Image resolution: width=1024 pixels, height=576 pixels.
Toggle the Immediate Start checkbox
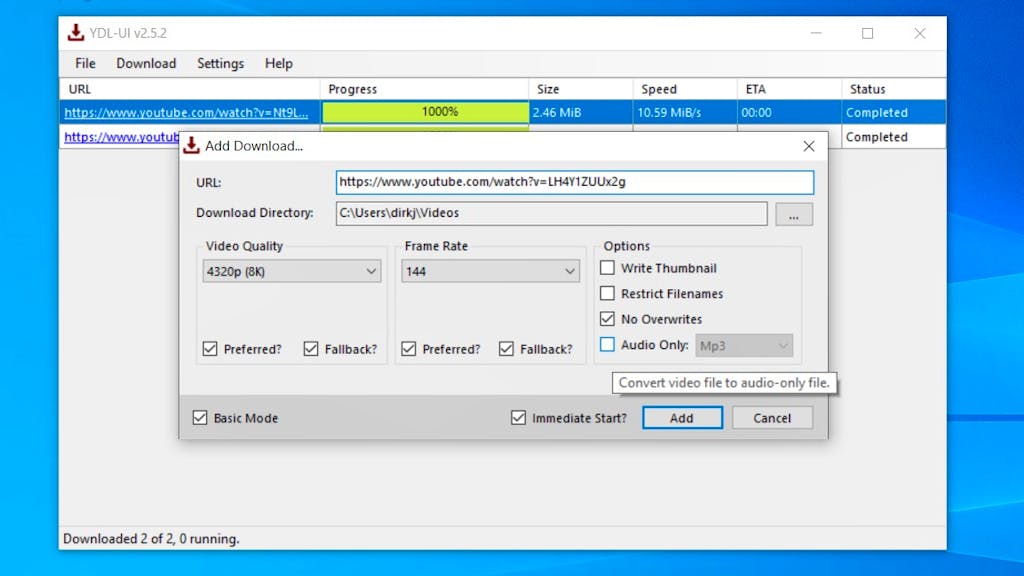point(519,417)
